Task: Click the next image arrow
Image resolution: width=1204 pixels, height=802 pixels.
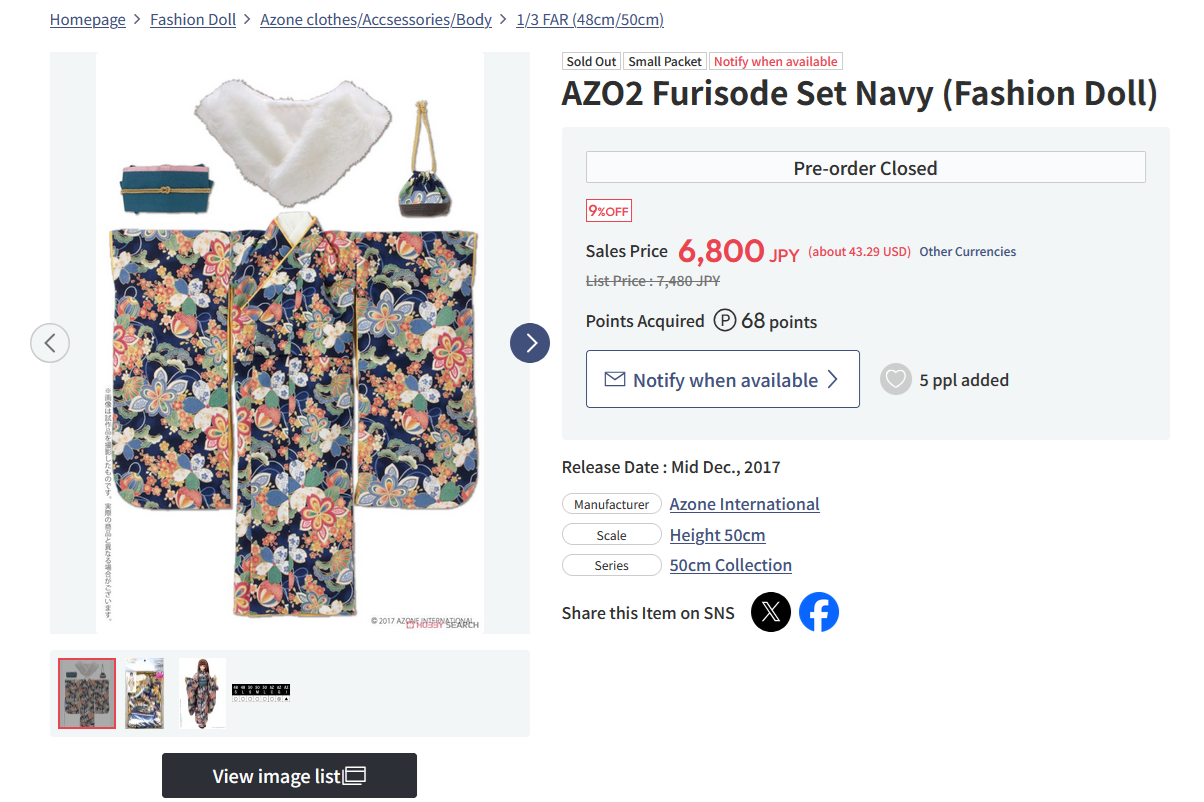Action: coord(530,343)
